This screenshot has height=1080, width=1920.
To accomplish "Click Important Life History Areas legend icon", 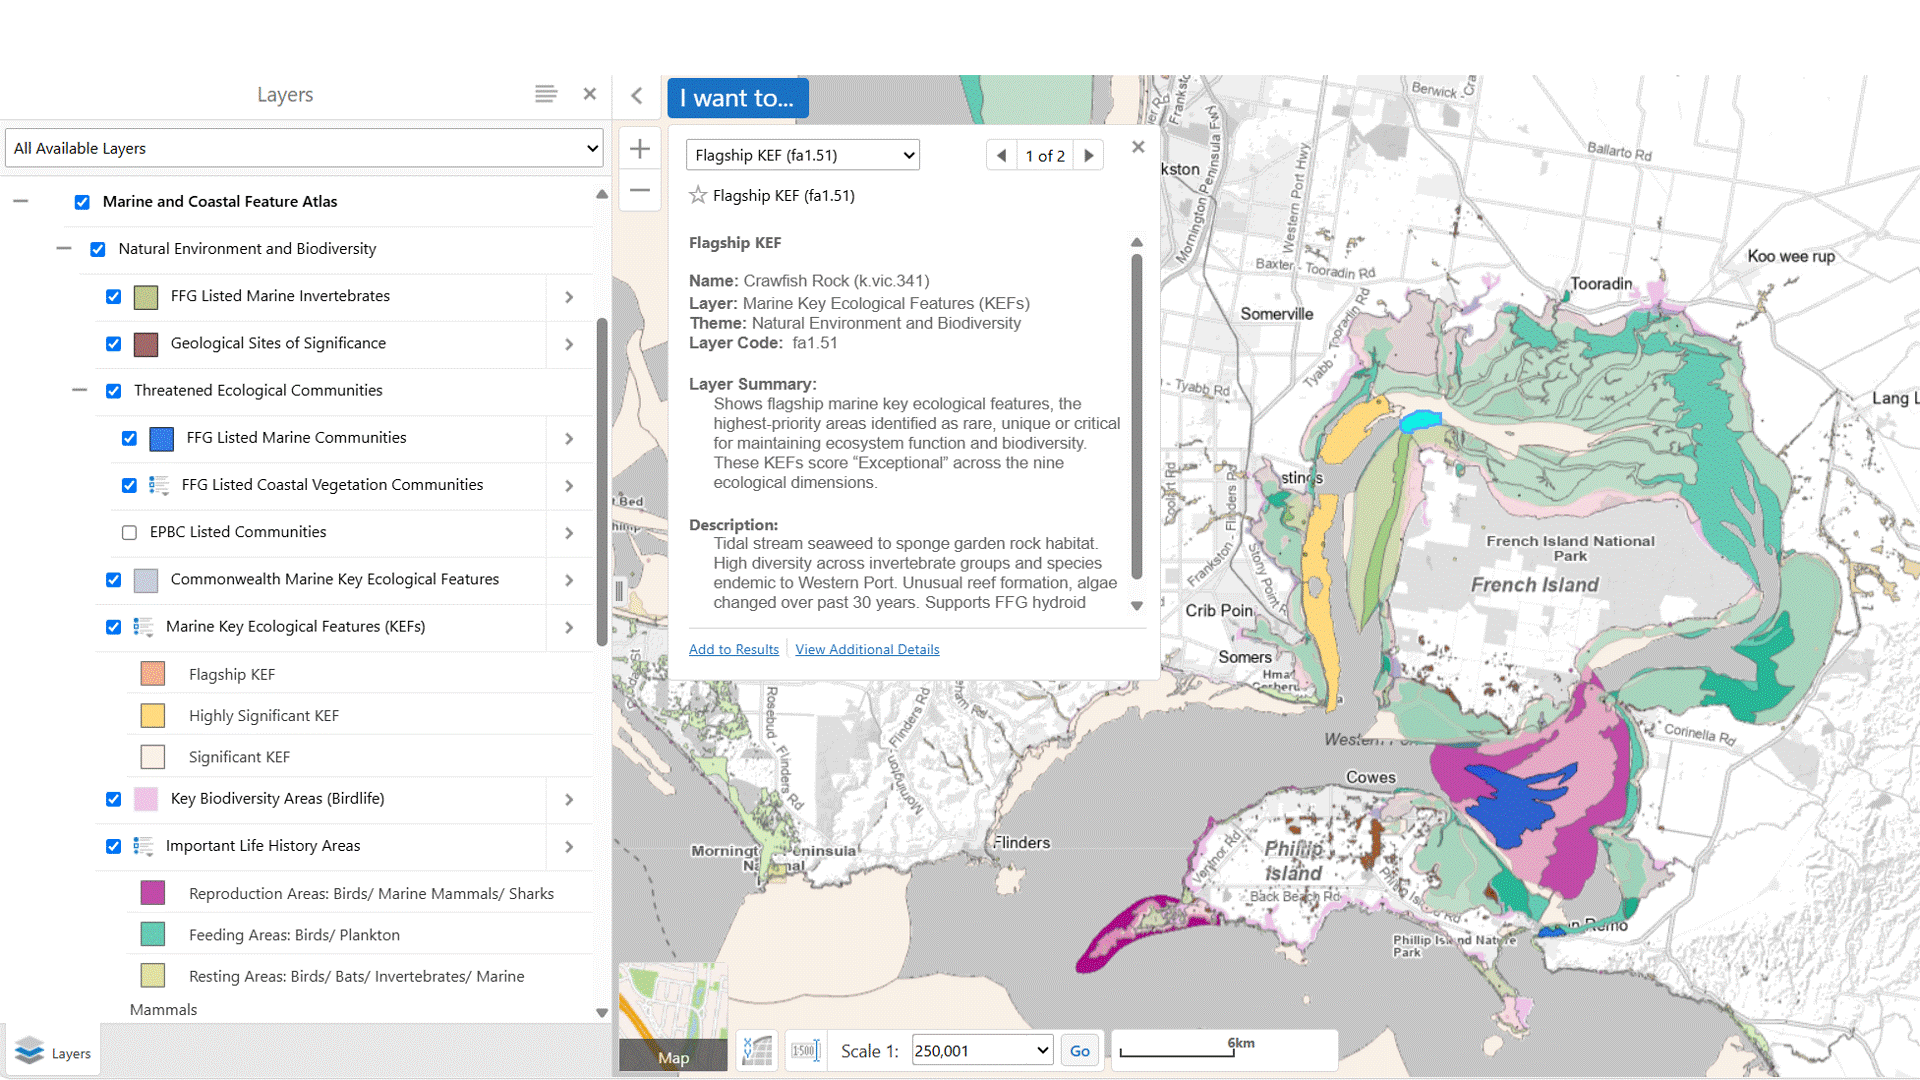I will click(143, 846).
